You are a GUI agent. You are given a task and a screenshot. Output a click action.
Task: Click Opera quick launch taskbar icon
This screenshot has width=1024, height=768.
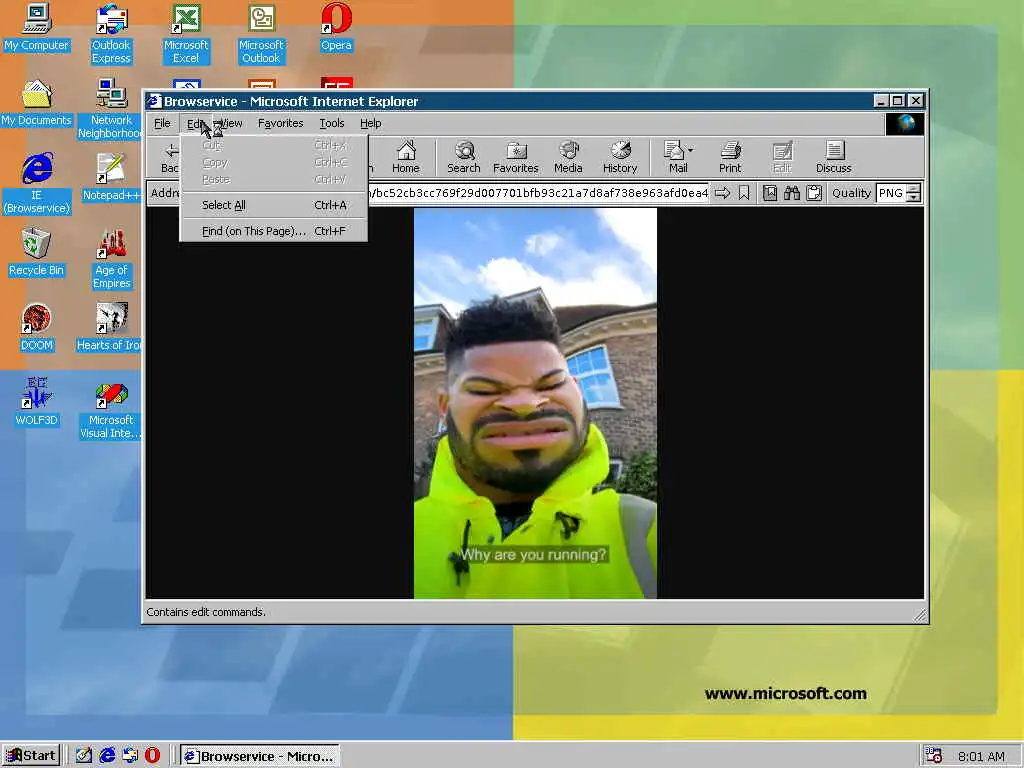tap(152, 756)
